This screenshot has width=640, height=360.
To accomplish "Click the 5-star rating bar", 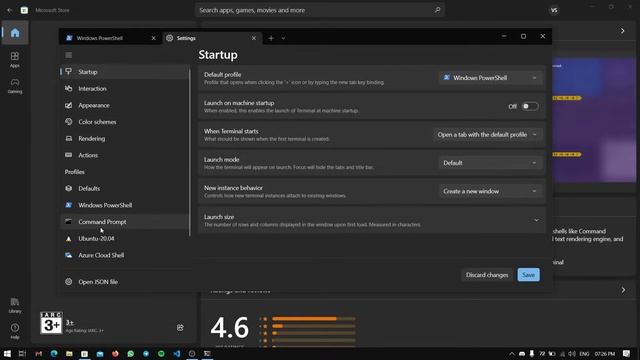I will tap(313, 318).
